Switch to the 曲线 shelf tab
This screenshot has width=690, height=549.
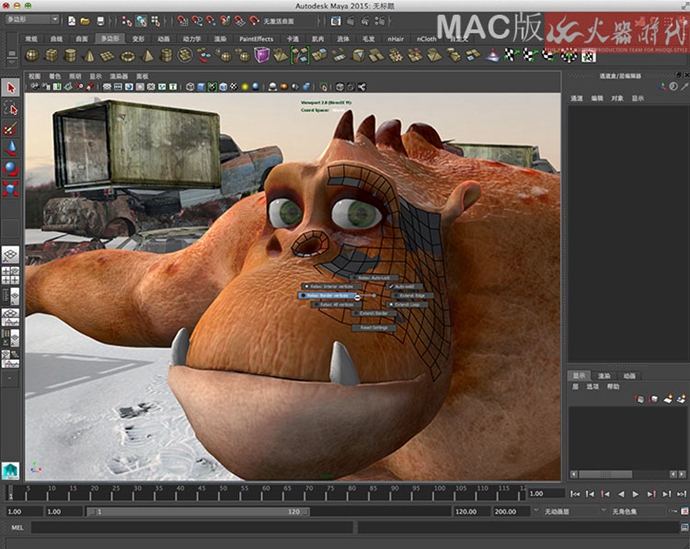point(56,39)
